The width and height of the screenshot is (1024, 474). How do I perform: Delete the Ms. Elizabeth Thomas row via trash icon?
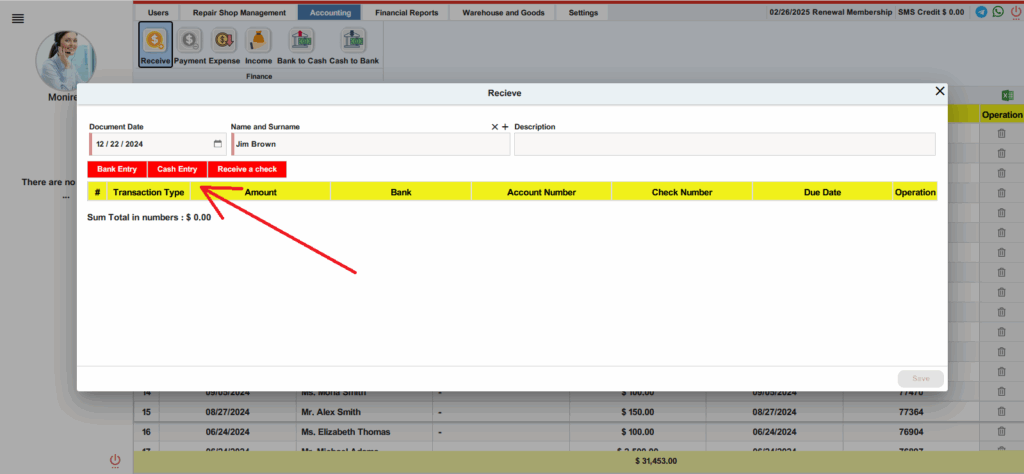point(1001,432)
